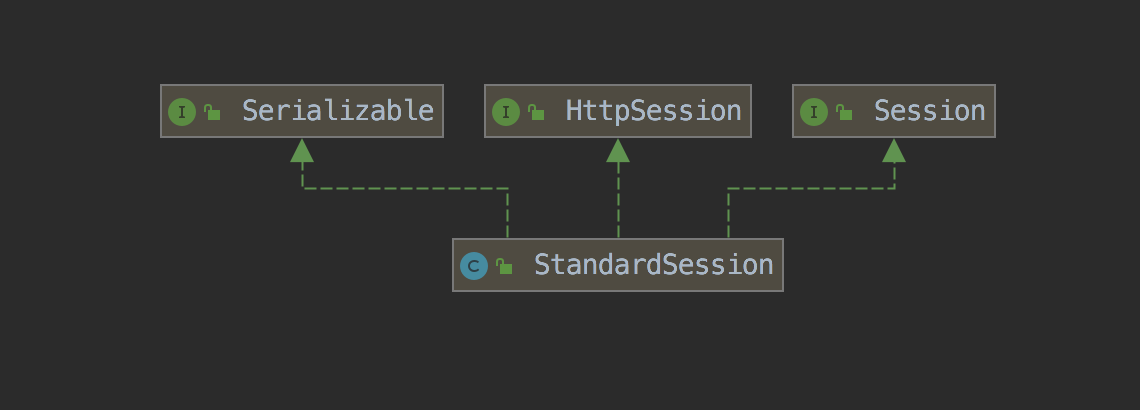The image size is (1140, 410).
Task: Click the arrowhead pointing into the Session node
Action: coord(894,150)
